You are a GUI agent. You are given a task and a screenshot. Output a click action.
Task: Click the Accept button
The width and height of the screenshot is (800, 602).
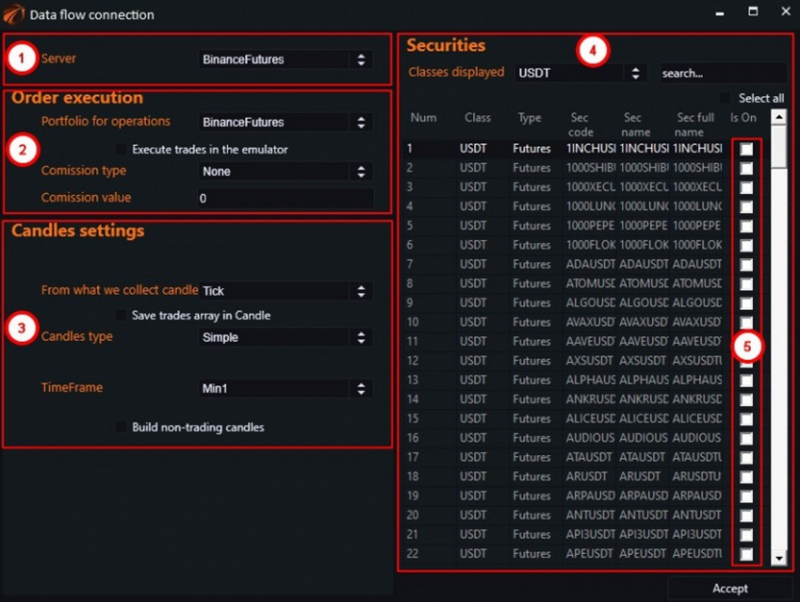730,588
